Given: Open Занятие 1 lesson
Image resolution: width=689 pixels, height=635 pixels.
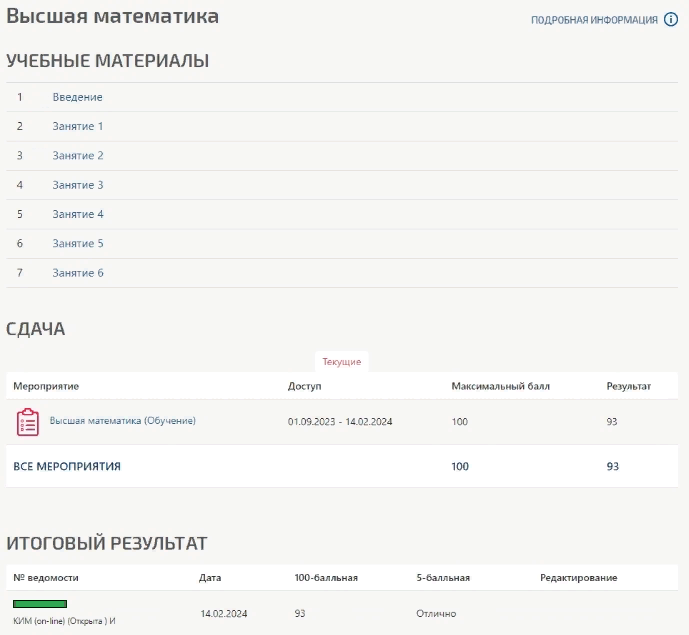Looking at the screenshot, I should tap(78, 126).
